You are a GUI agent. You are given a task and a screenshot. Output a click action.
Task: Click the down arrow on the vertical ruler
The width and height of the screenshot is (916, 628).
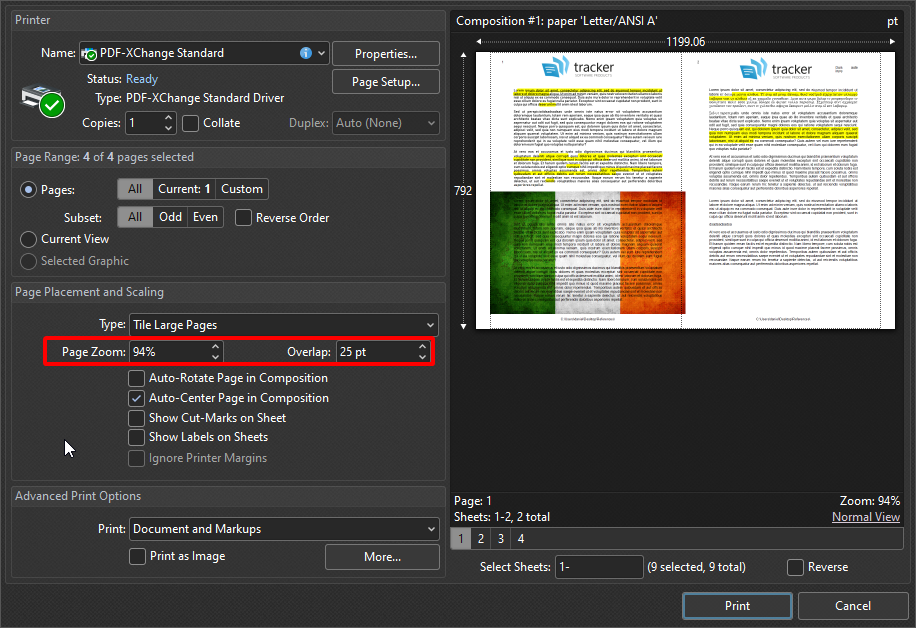(x=463, y=325)
